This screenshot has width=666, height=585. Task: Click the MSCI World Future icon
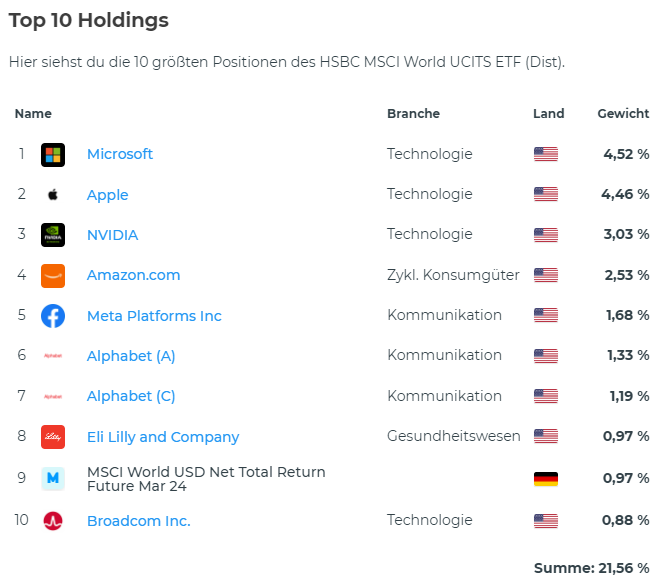point(53,479)
